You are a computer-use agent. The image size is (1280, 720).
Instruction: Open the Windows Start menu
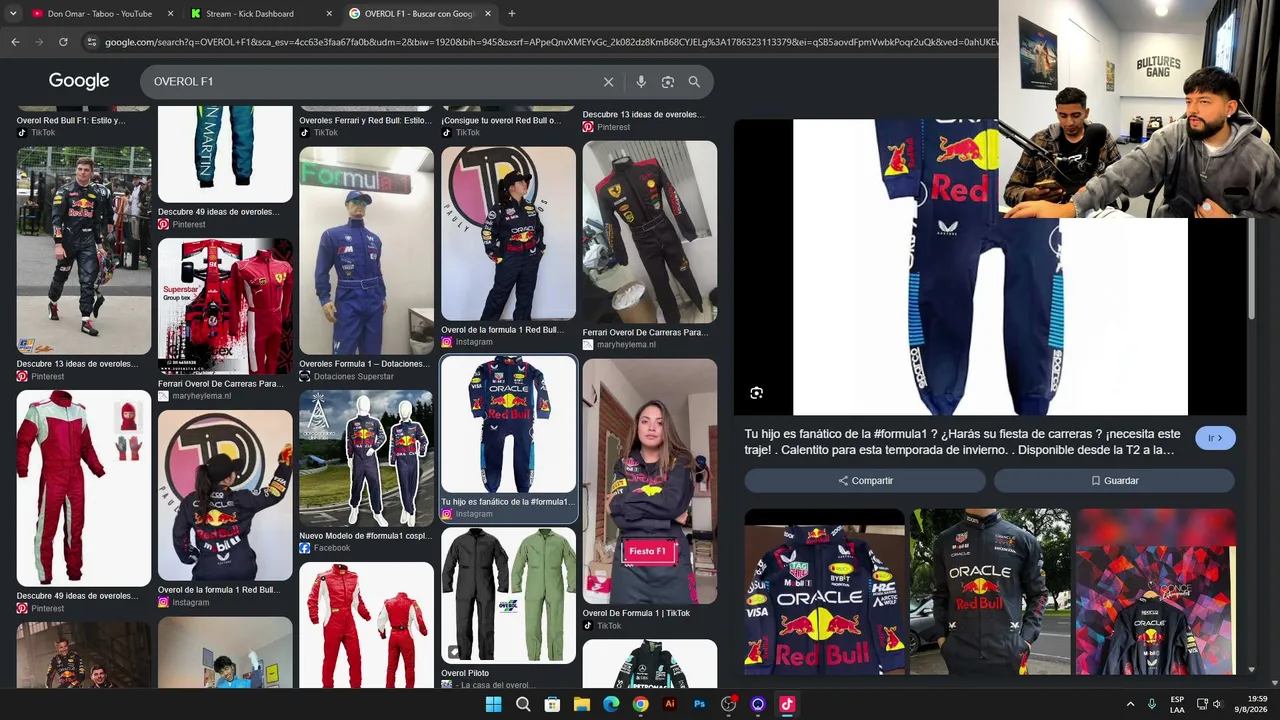point(493,704)
